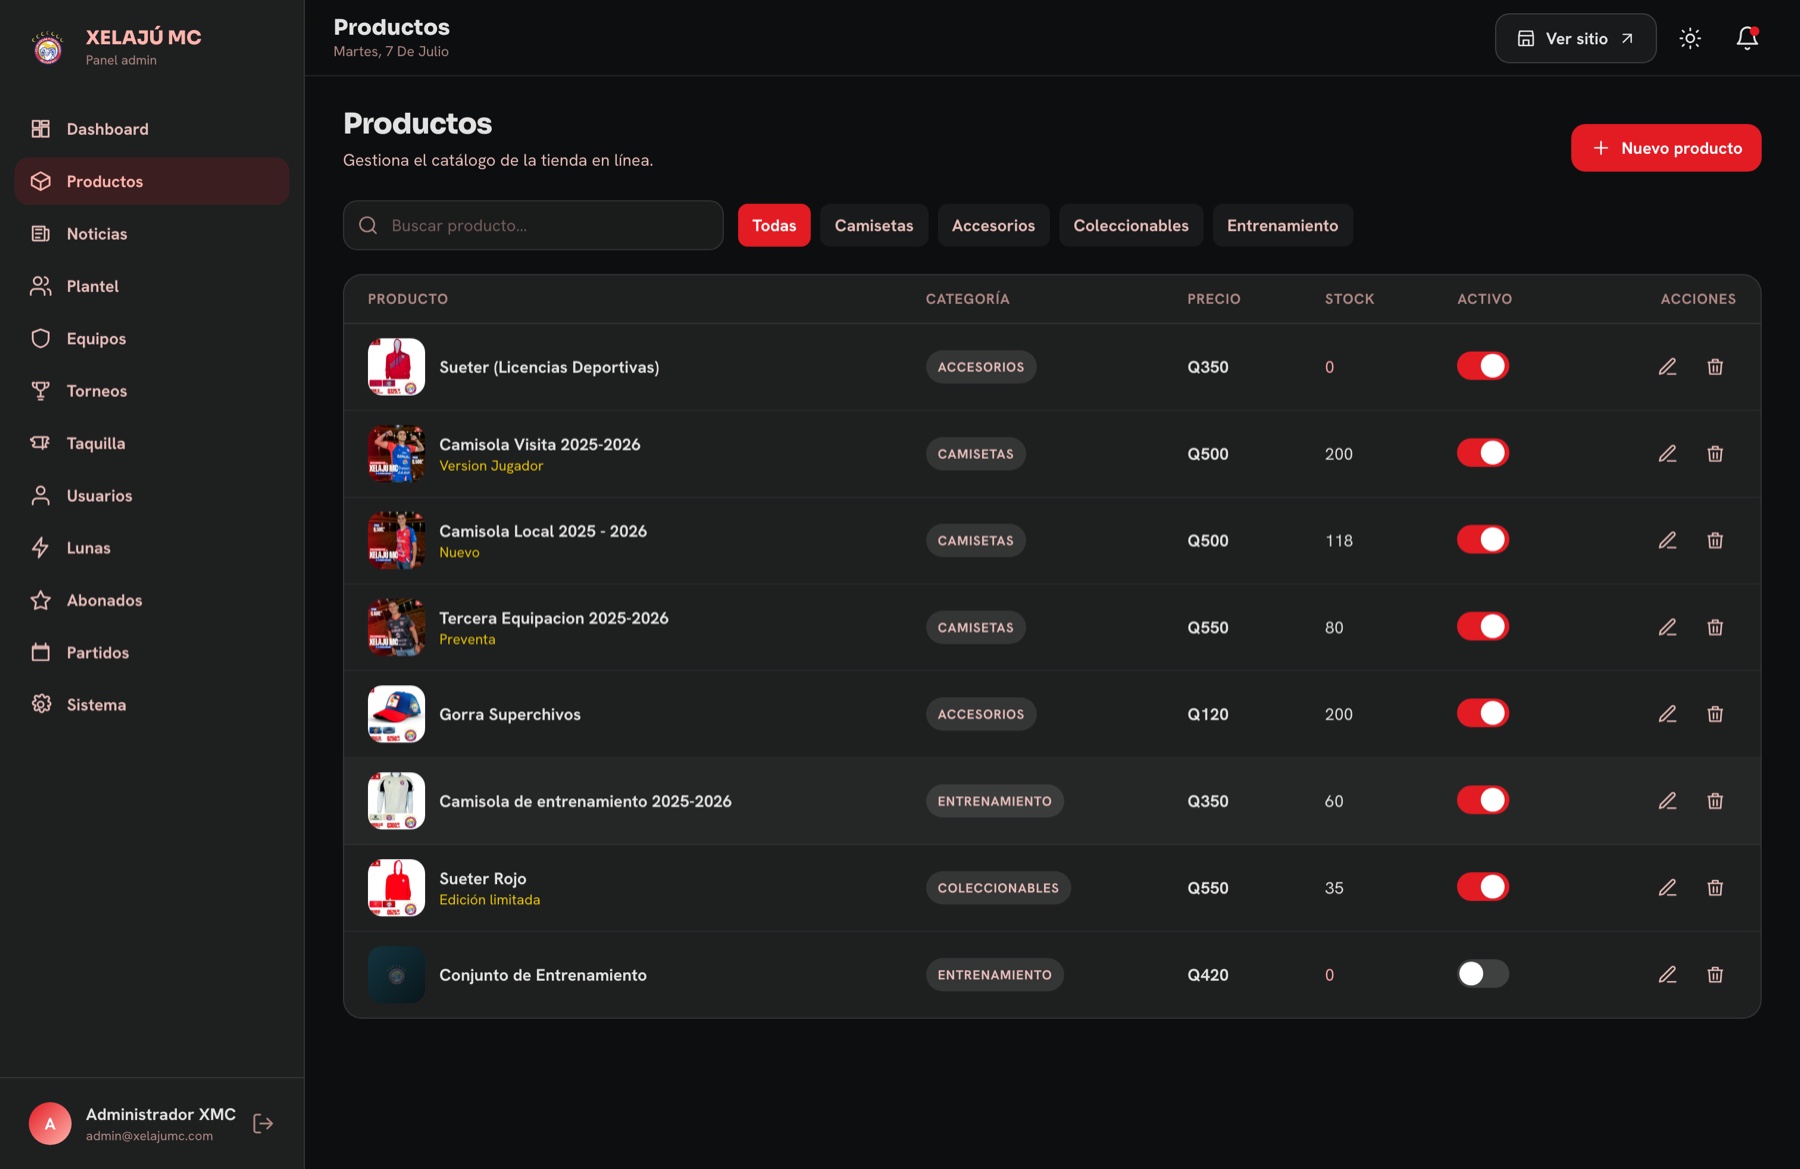Click the COLECCIONABLES category badge
This screenshot has width=1800, height=1169.
998,888
